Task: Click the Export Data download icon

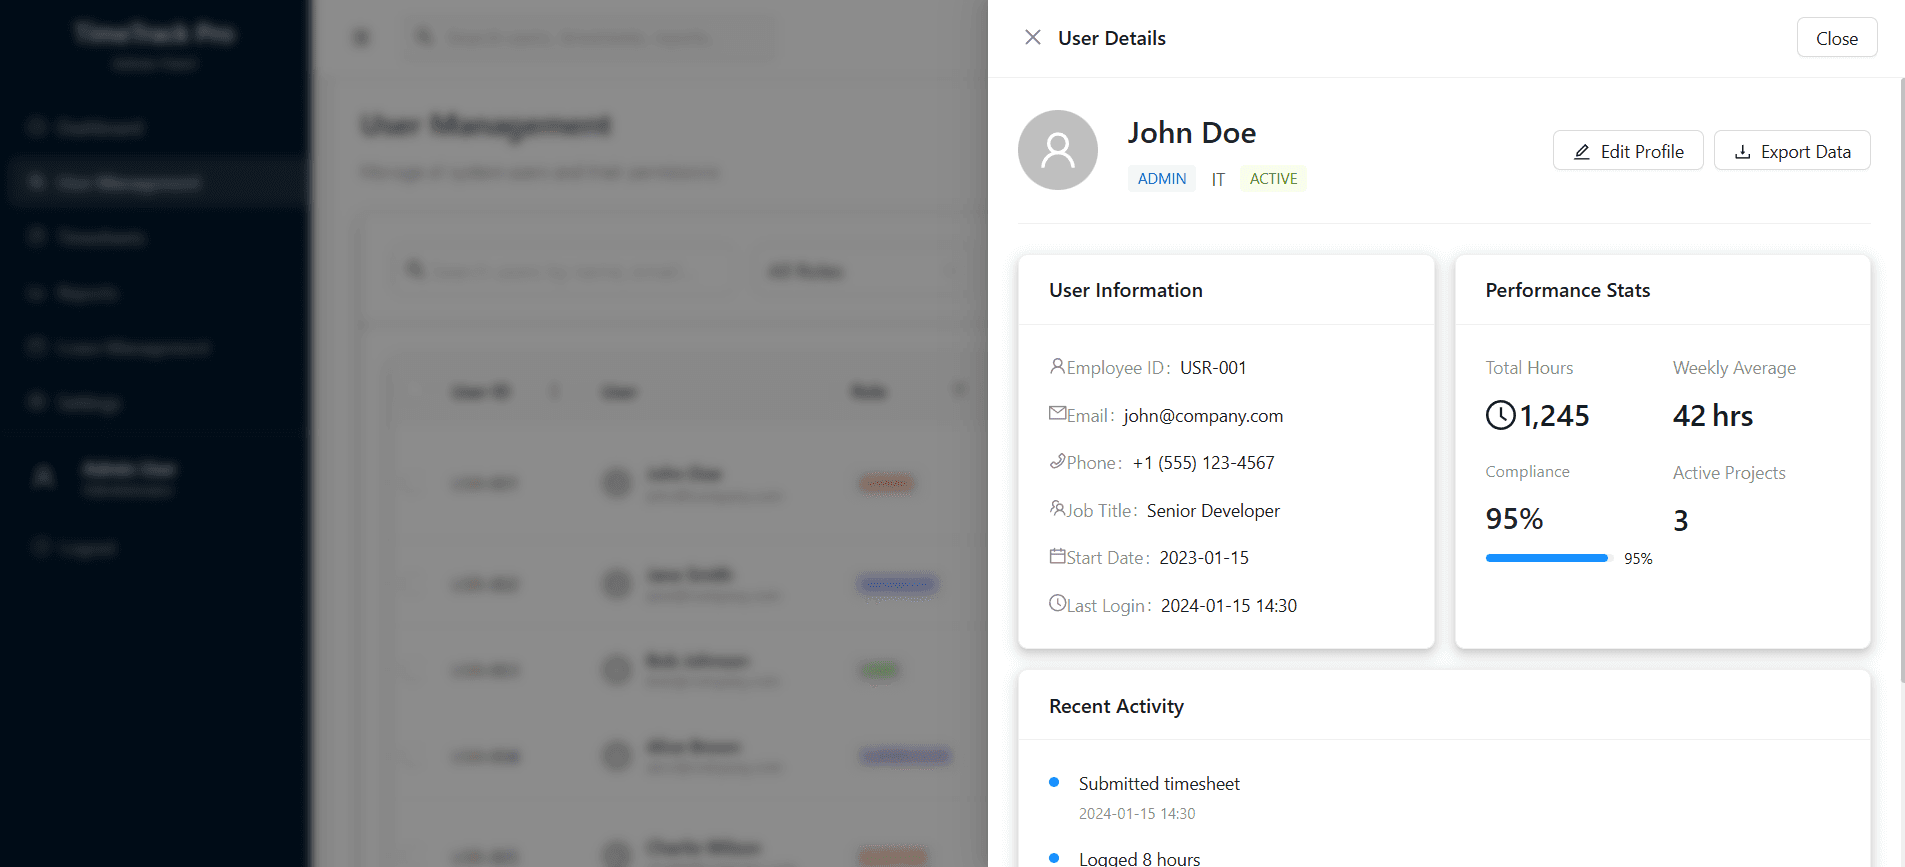Action: pos(1742,152)
